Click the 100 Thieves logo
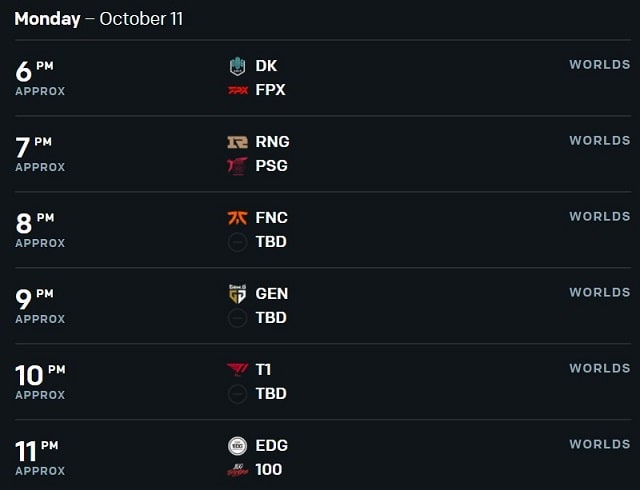Image resolution: width=640 pixels, height=490 pixels. (x=238, y=470)
